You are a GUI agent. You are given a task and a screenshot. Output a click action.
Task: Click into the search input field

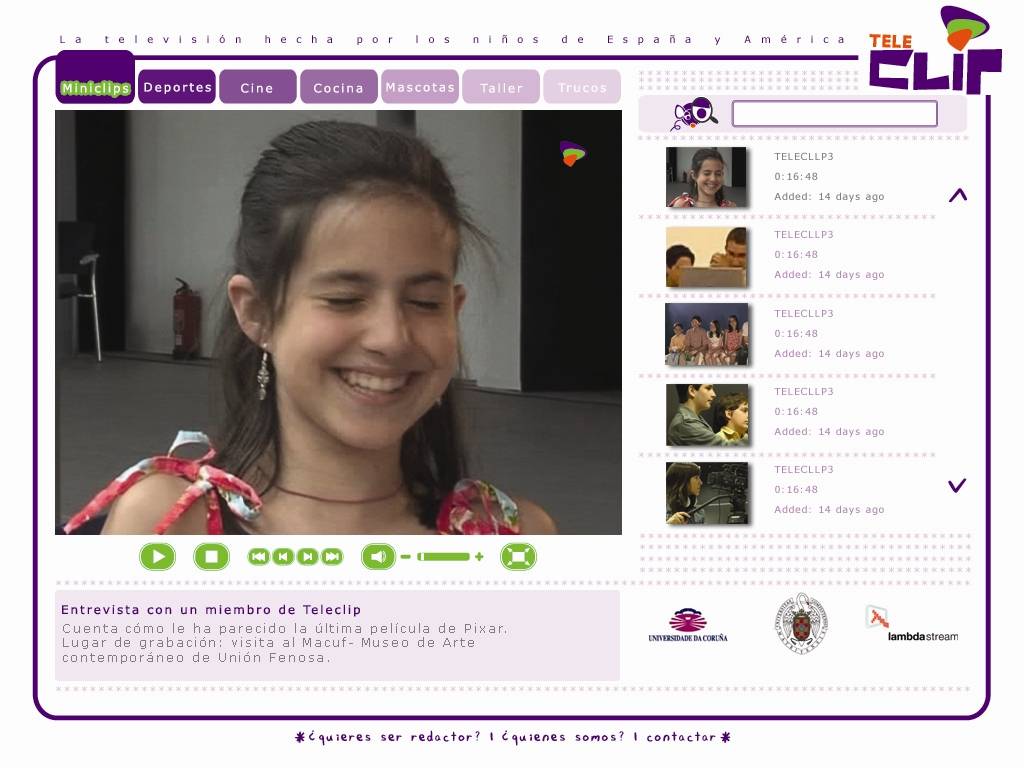(x=835, y=114)
